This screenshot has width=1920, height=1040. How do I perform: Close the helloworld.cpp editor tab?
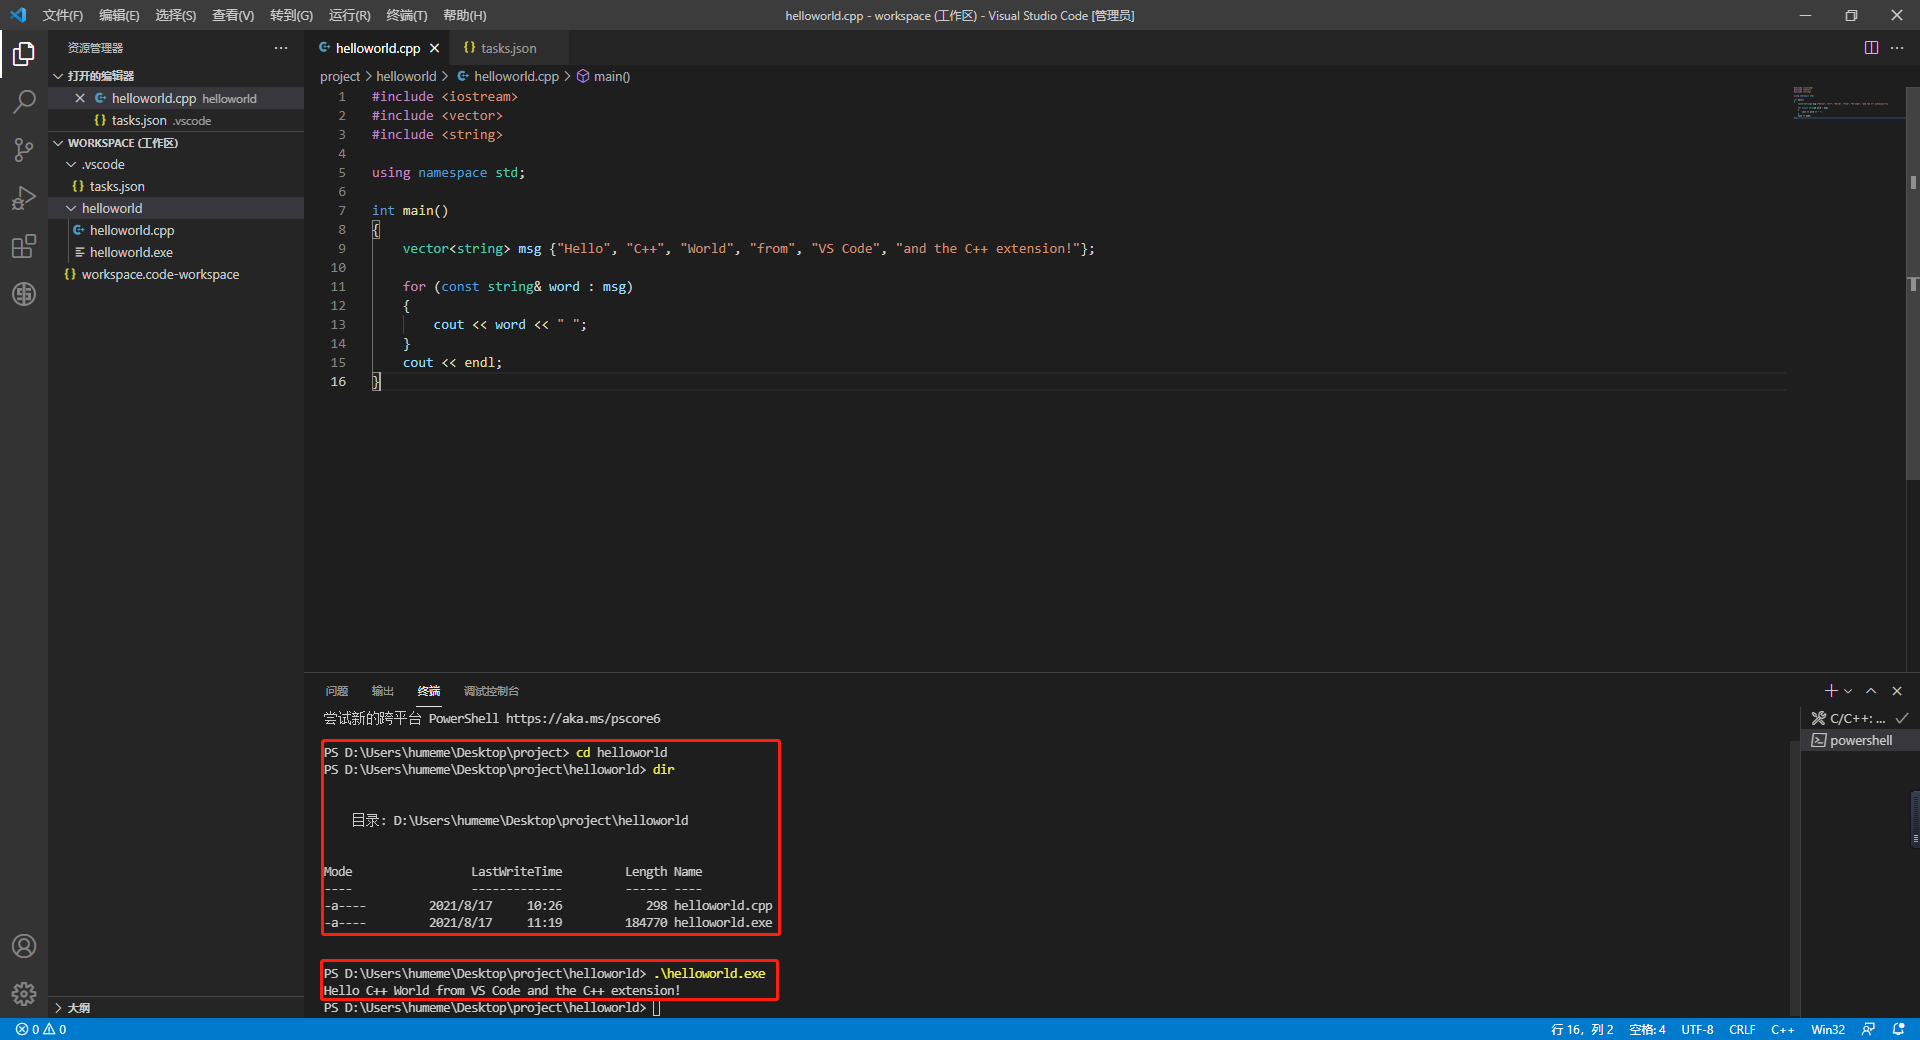tap(434, 48)
